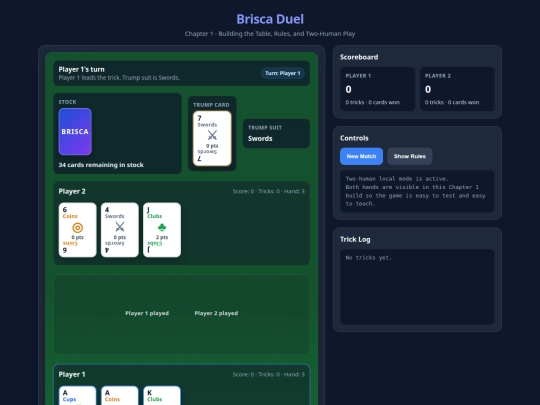This screenshot has height=405, width=540.
Task: Click the Trump Suit Swords box
Action: click(276, 134)
